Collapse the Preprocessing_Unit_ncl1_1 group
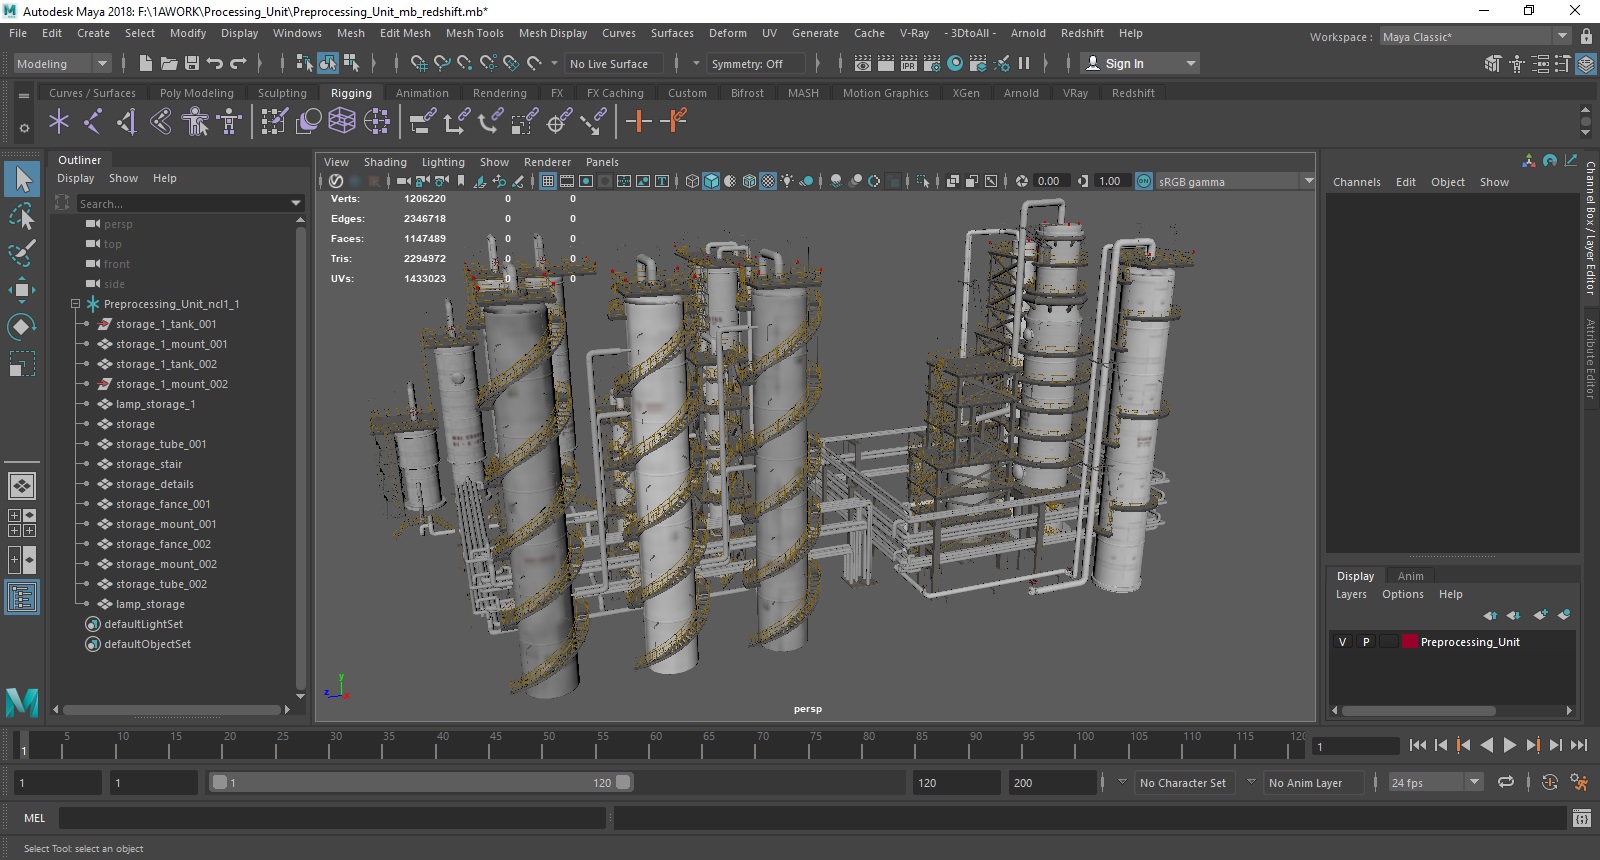The height and width of the screenshot is (860, 1600). (75, 304)
